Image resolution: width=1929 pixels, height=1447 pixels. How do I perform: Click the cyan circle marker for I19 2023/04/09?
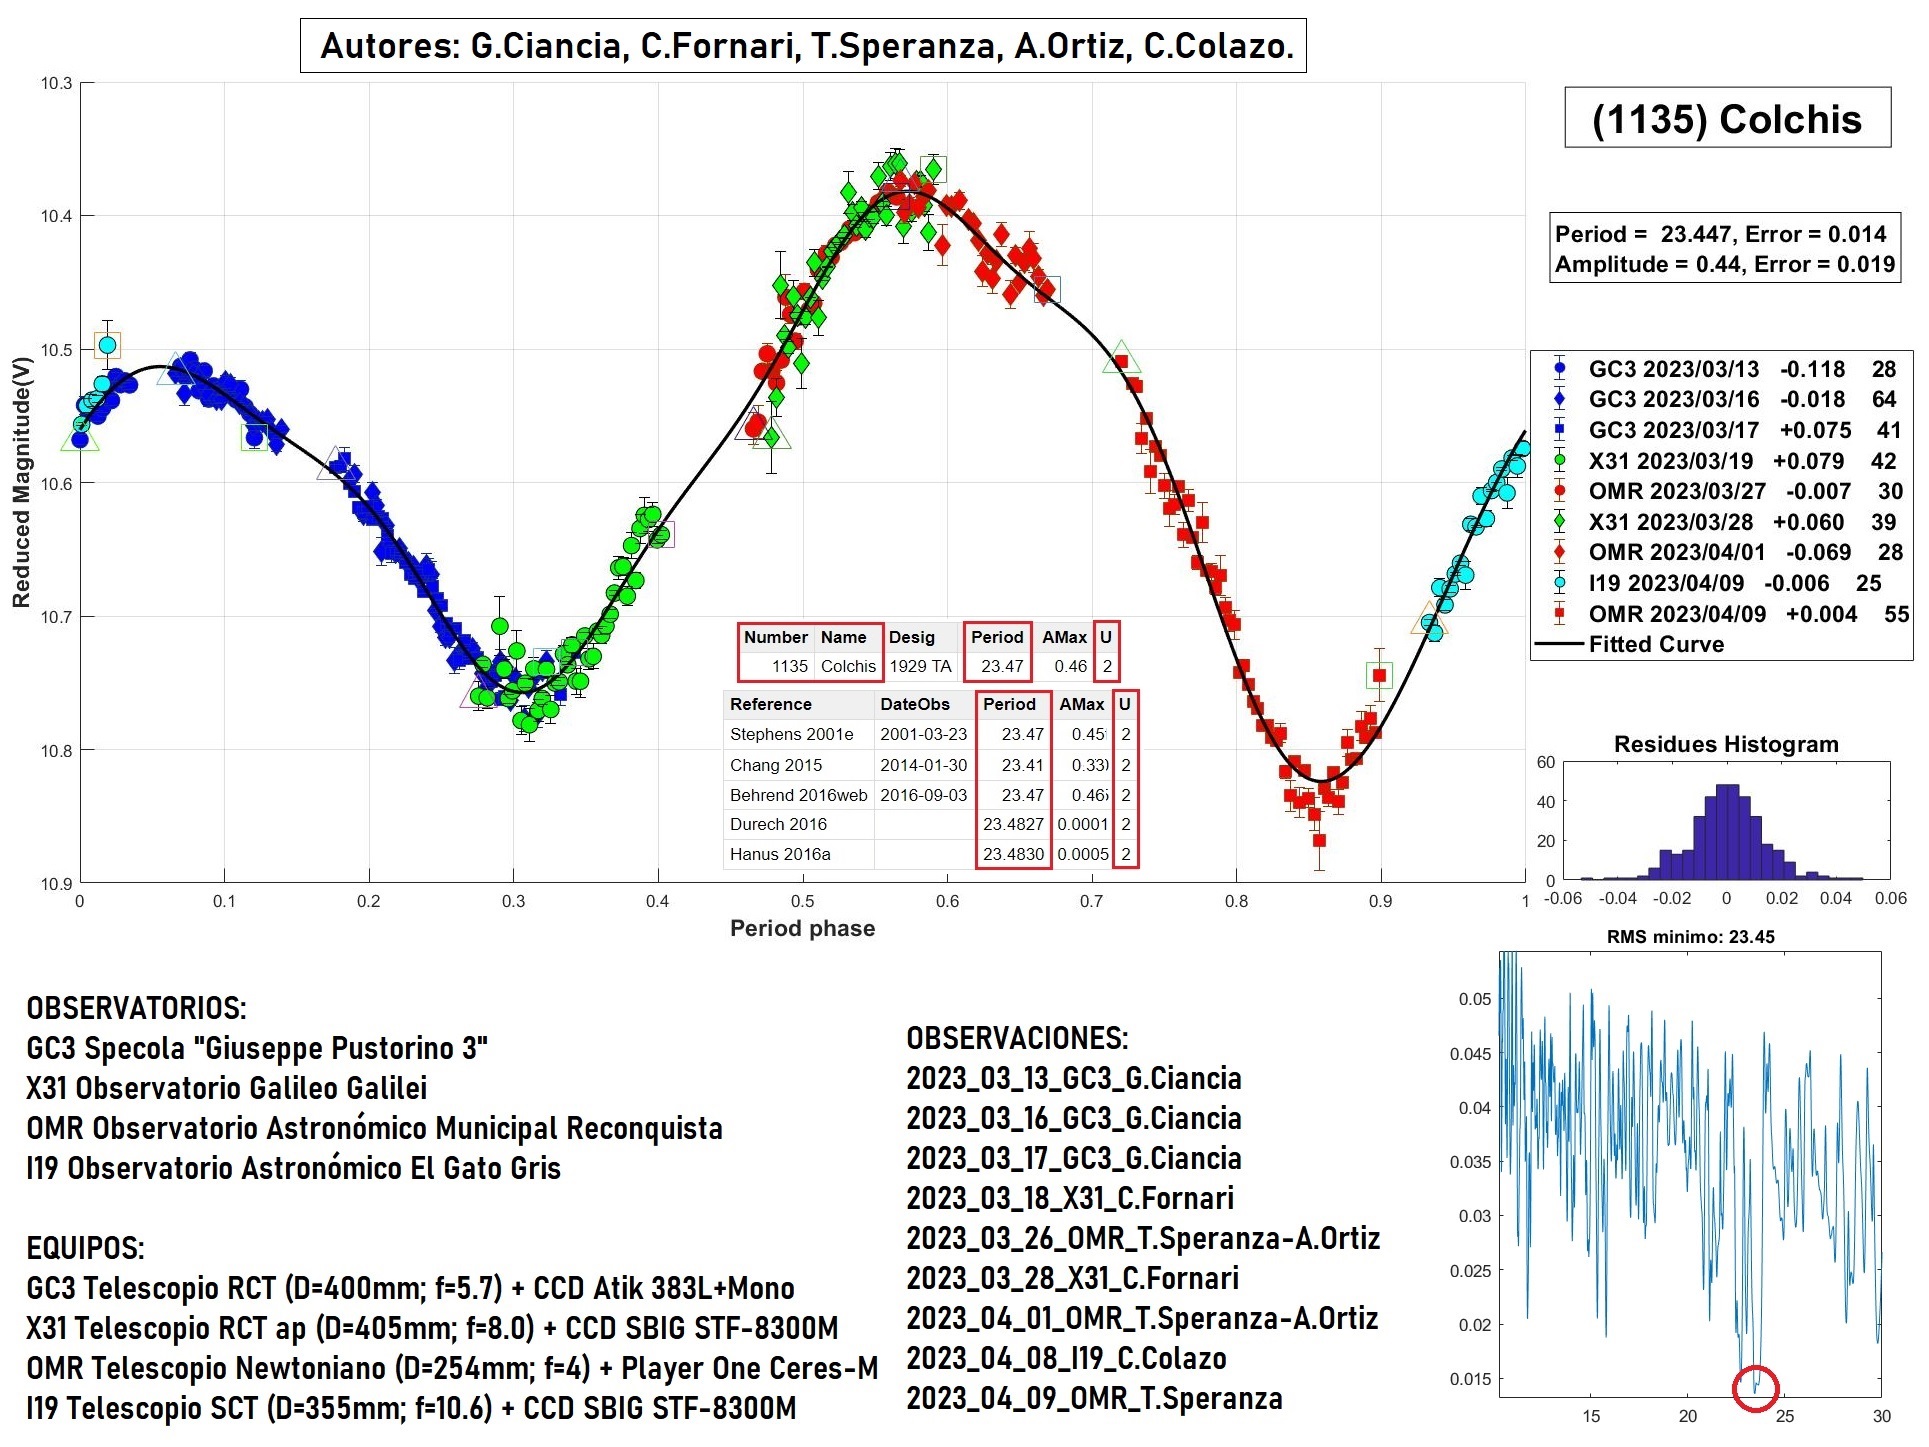click(x=1559, y=582)
